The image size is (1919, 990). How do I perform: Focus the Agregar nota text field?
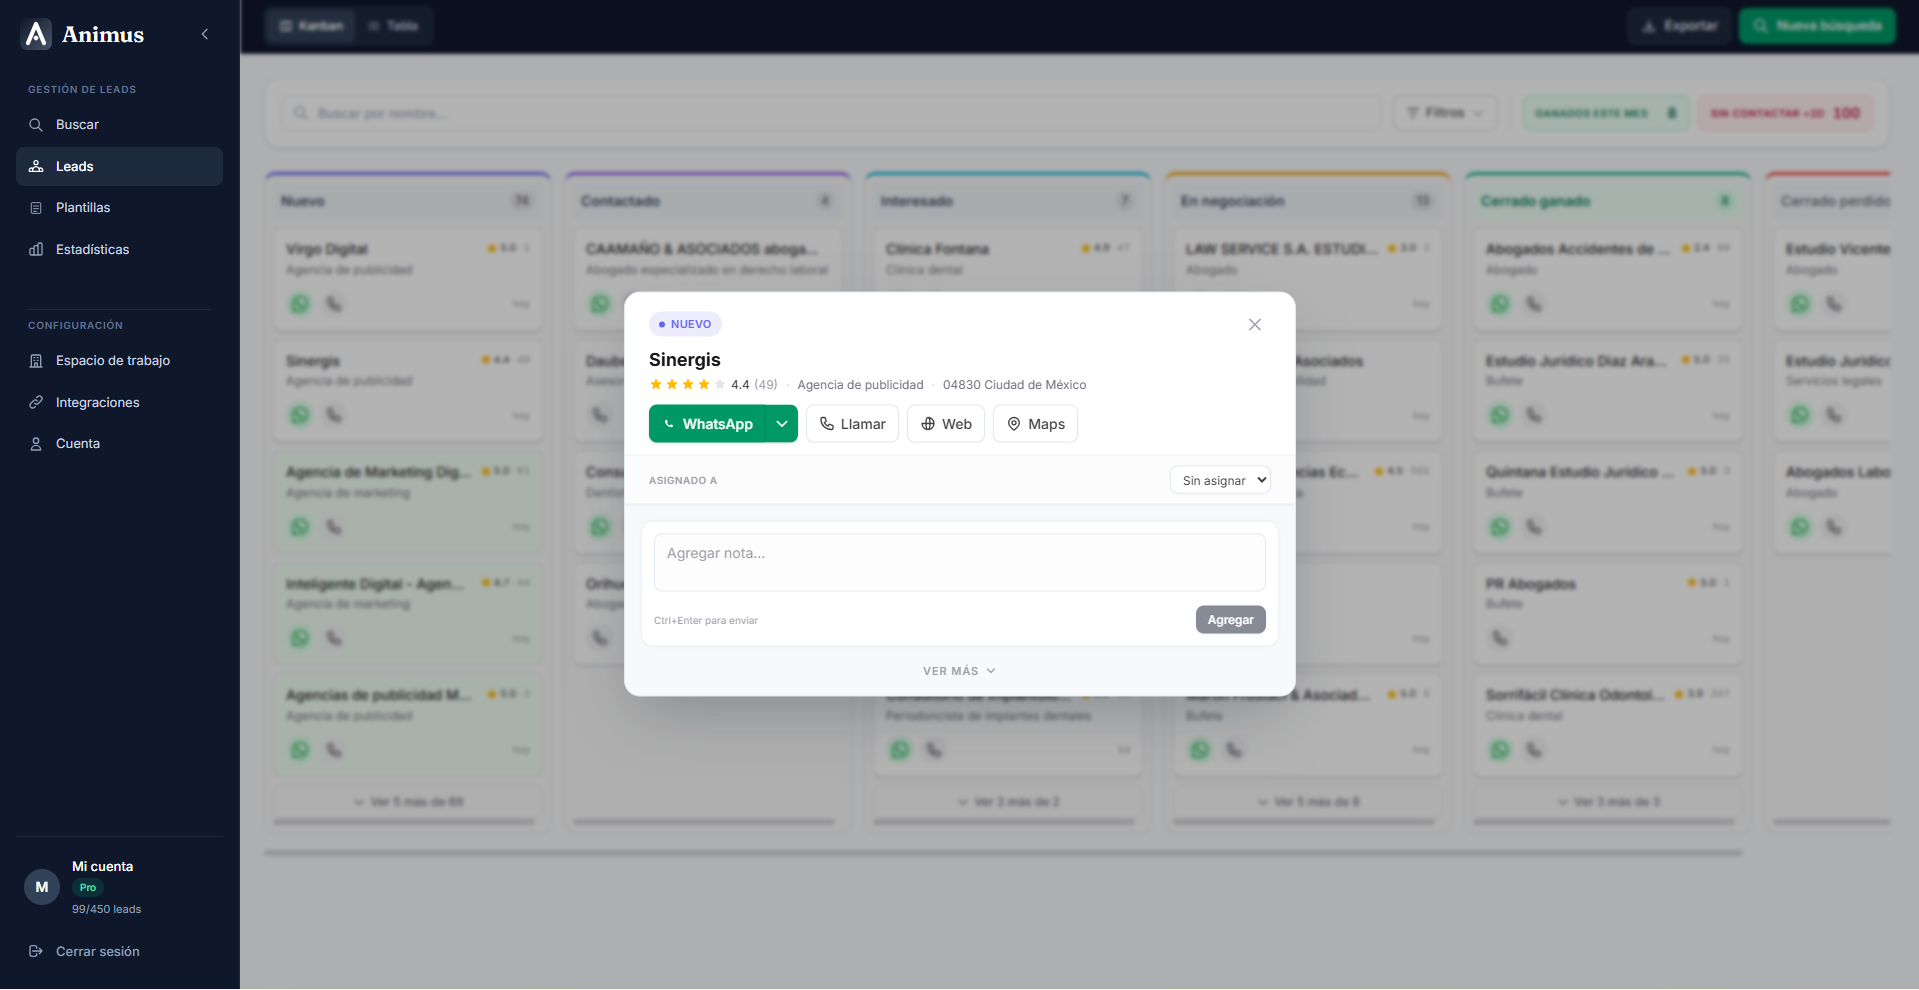point(960,562)
